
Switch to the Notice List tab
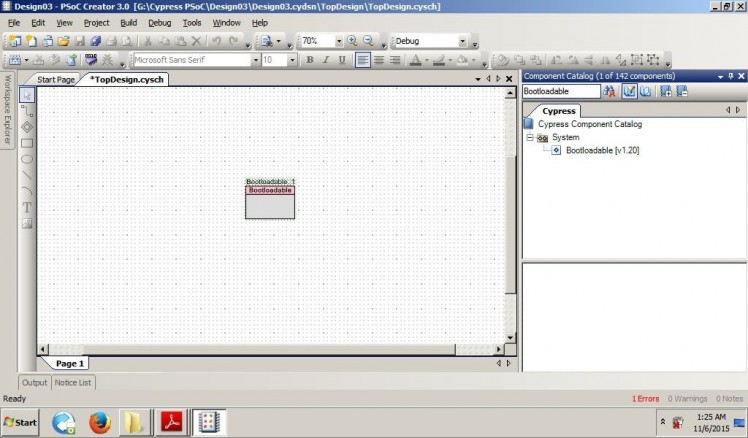tap(73, 383)
